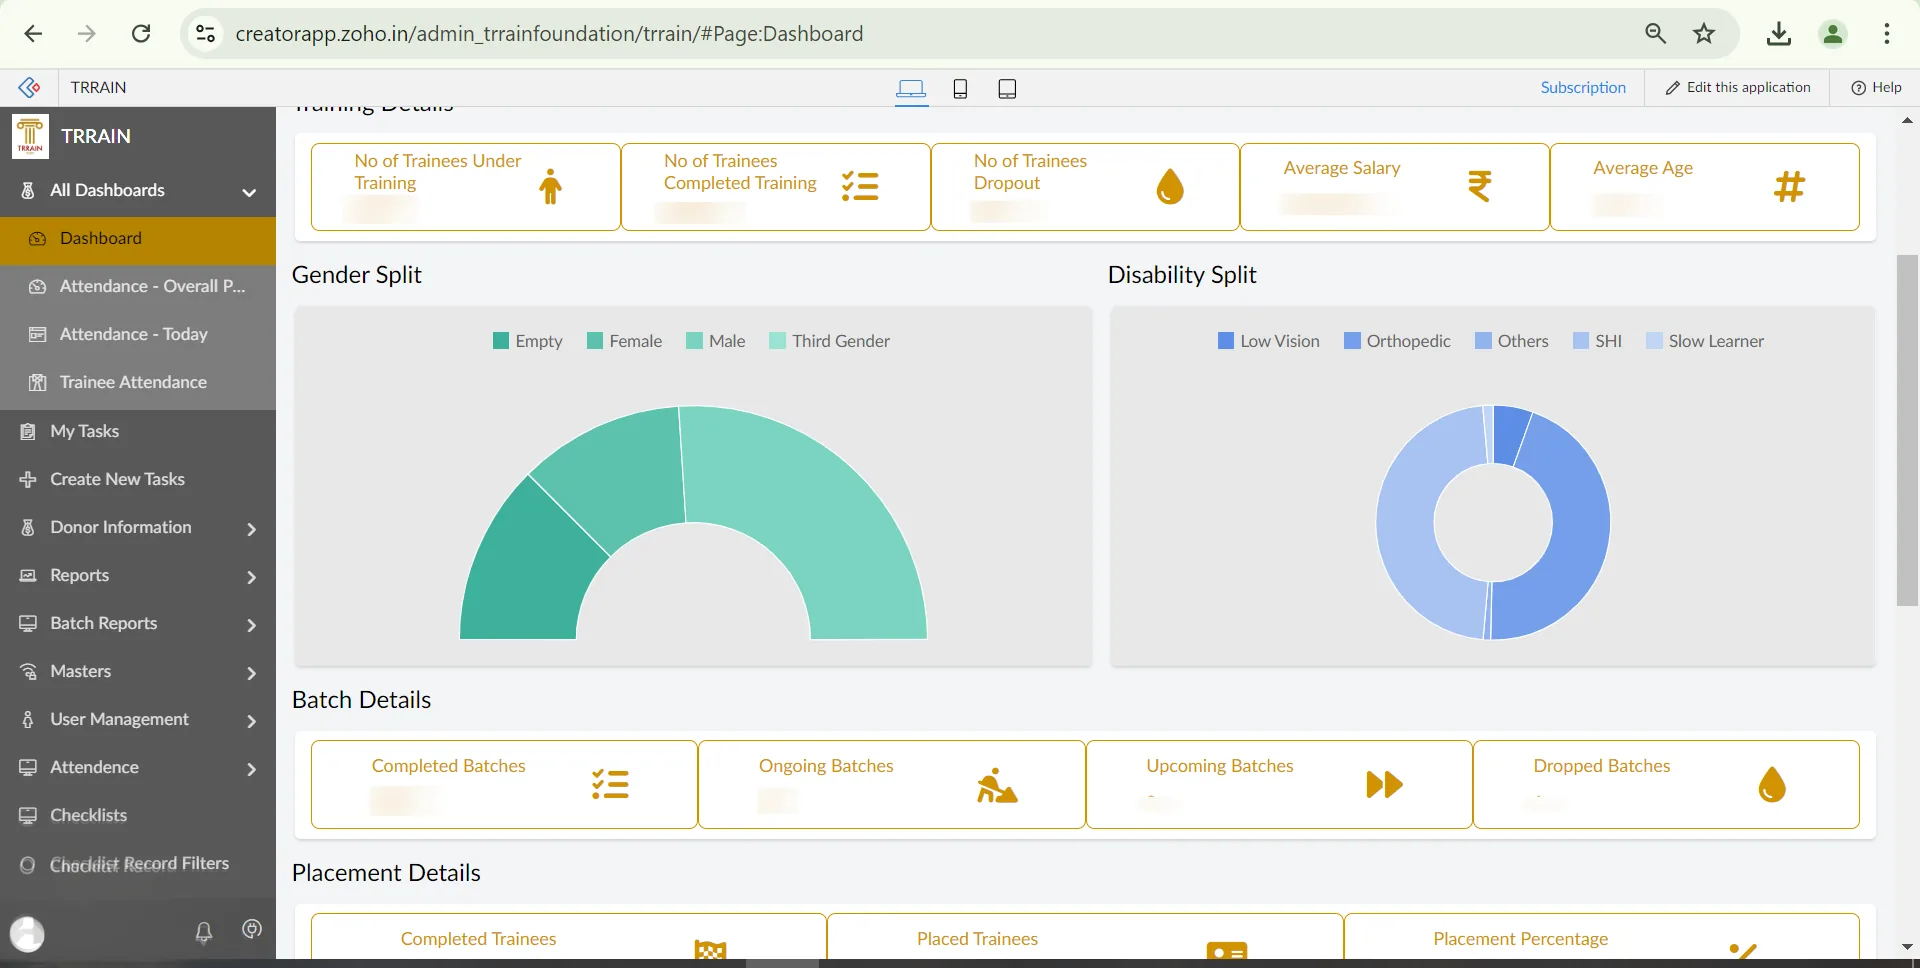Open Dashboard in sidebar
The width and height of the screenshot is (1920, 968).
[138, 239]
